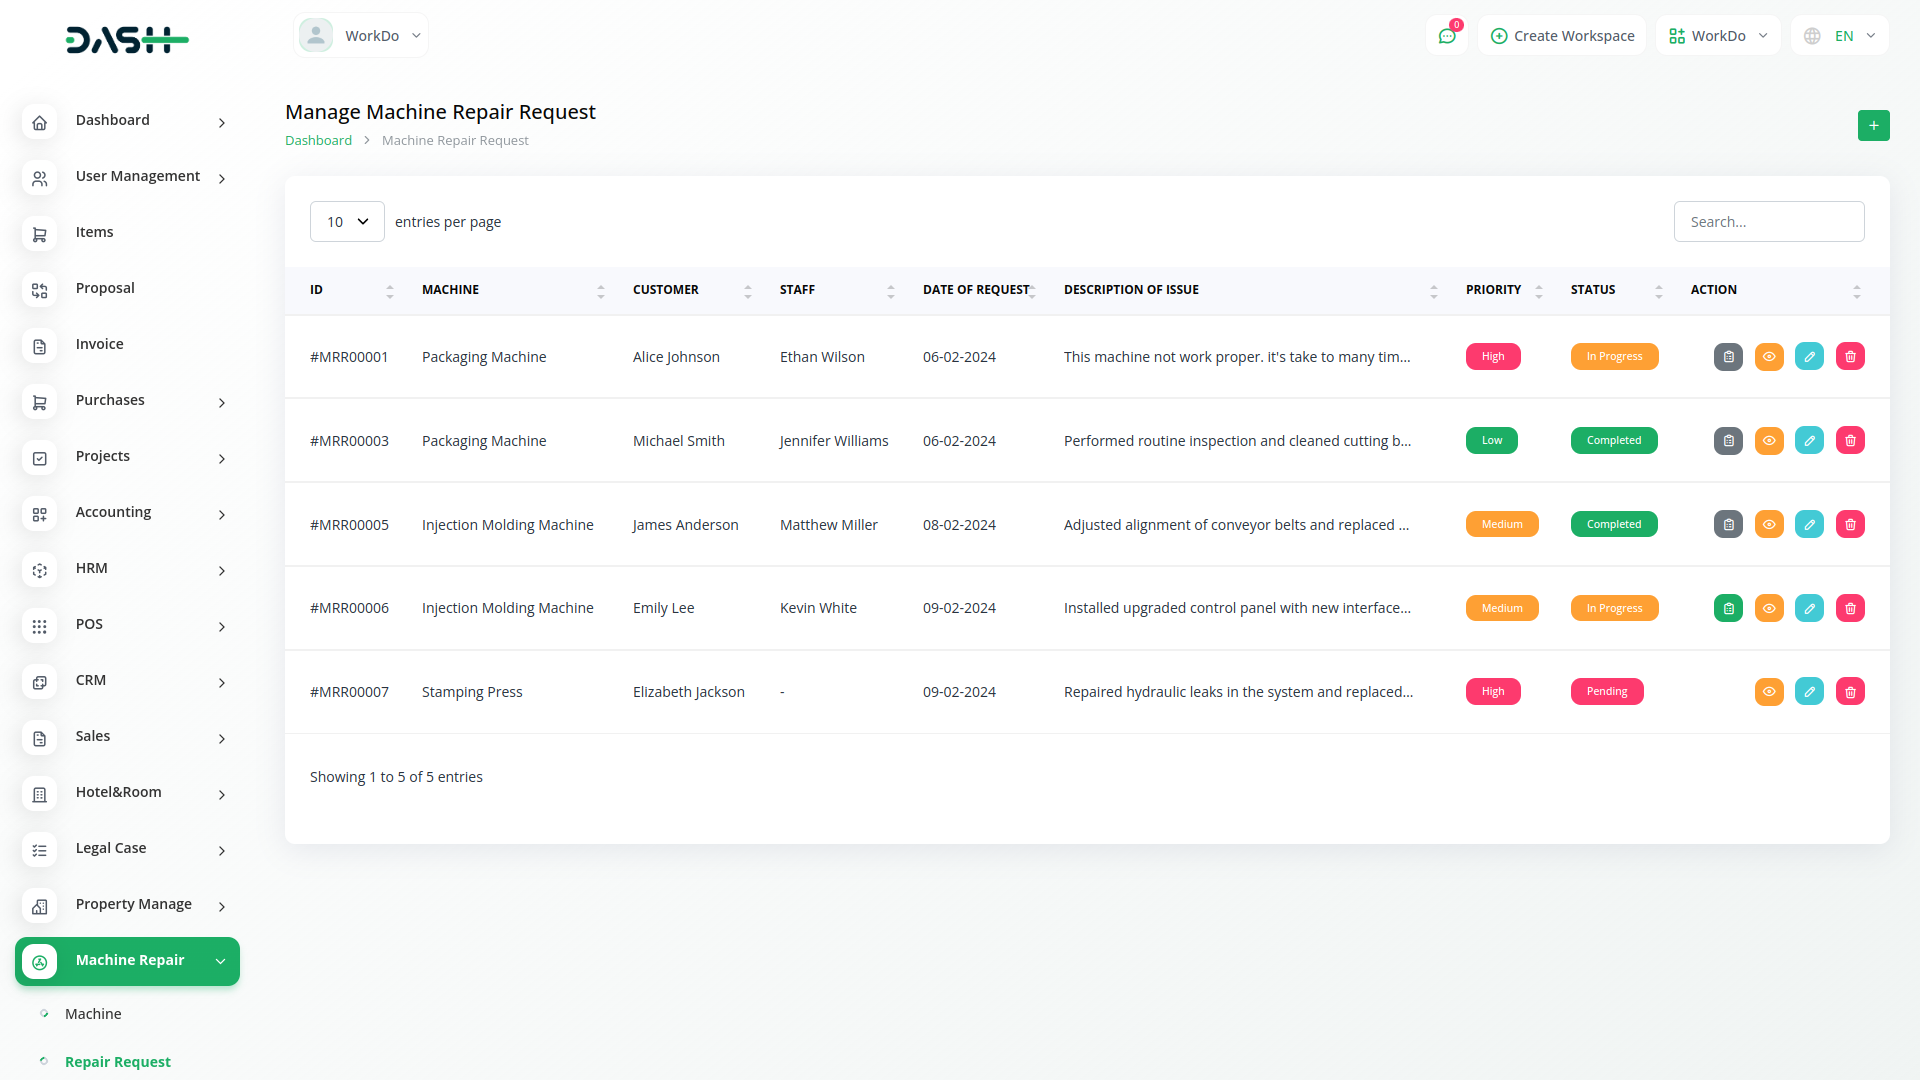Follow the Dashboard breadcrumb link
This screenshot has height=1080, width=1920.
point(318,141)
